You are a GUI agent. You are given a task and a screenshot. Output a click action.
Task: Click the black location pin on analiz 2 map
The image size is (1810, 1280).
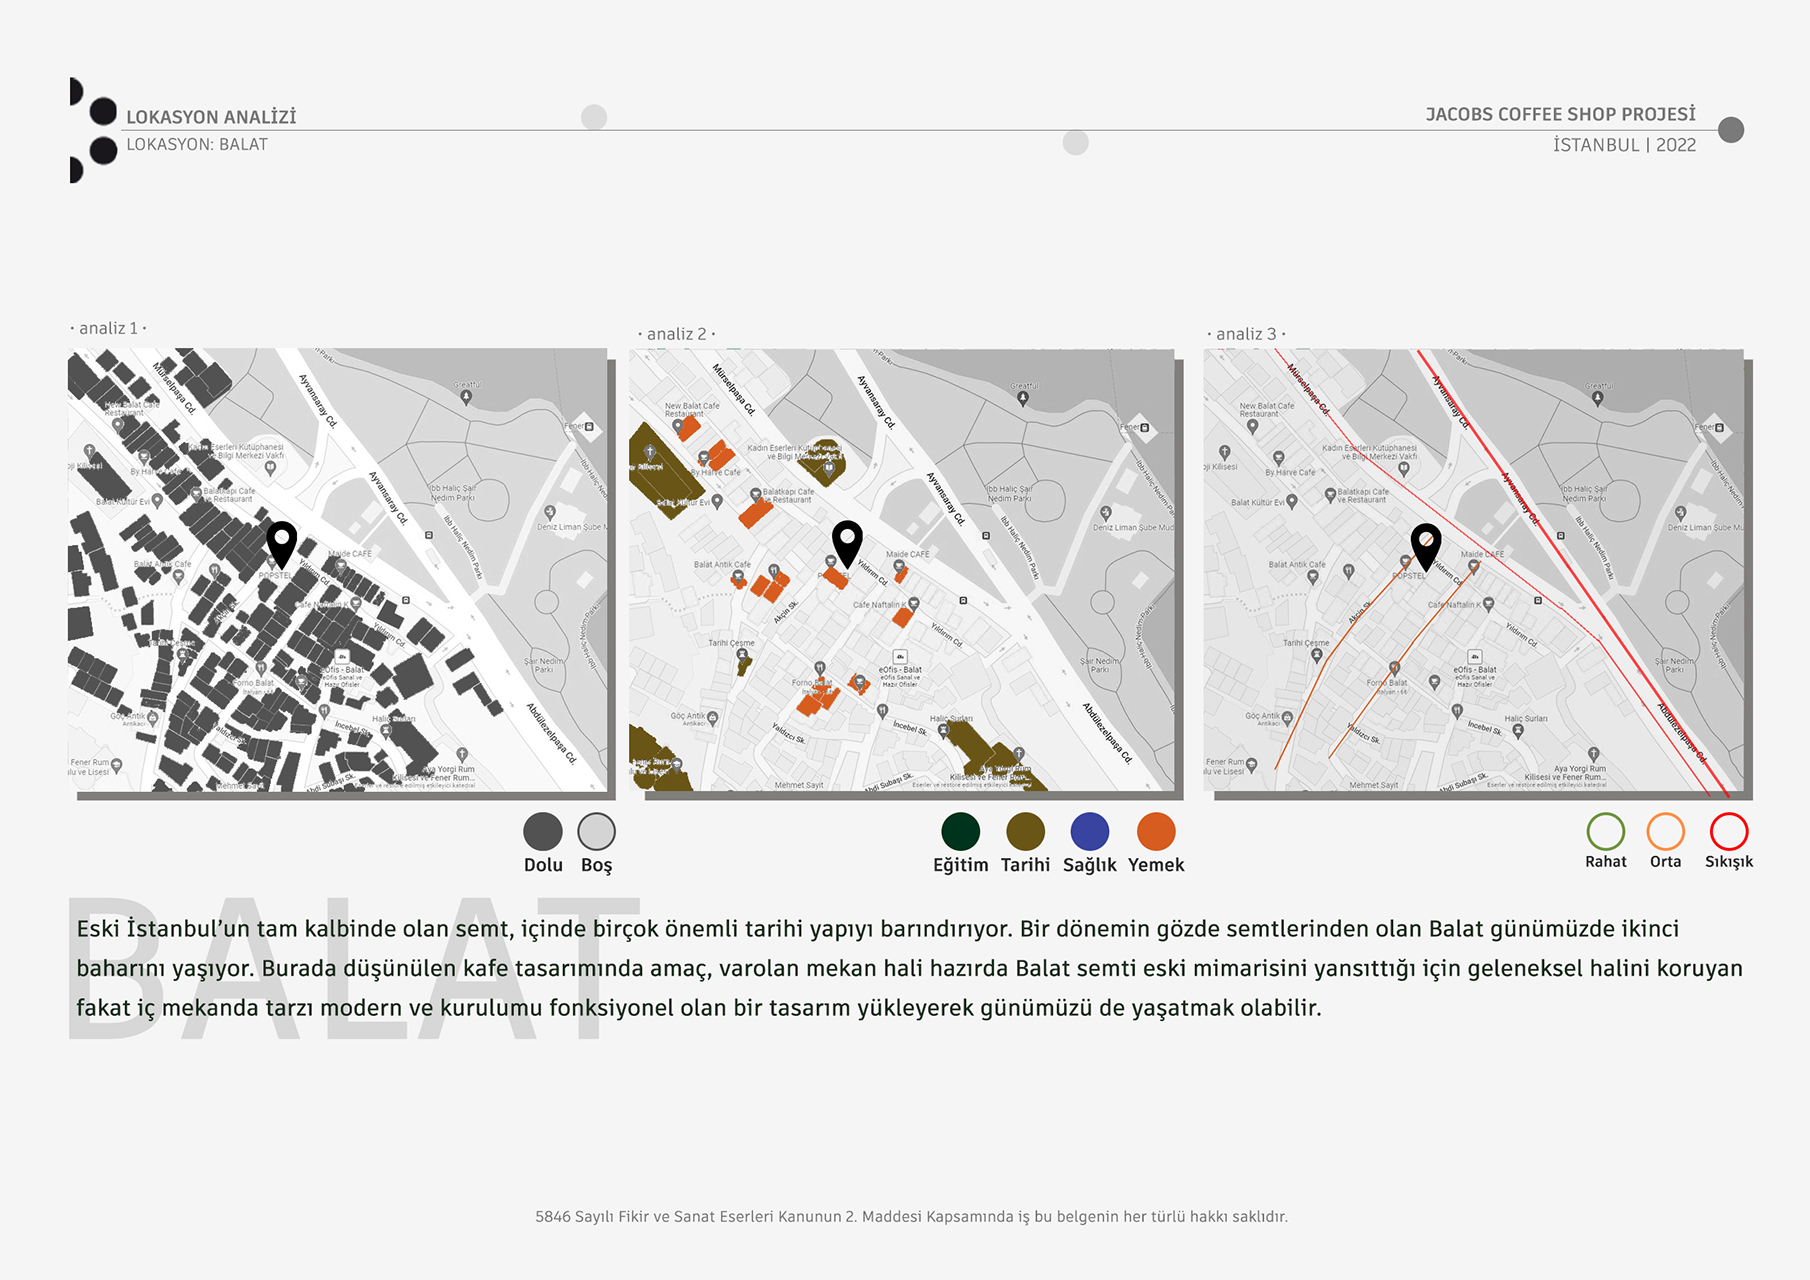coord(847,543)
